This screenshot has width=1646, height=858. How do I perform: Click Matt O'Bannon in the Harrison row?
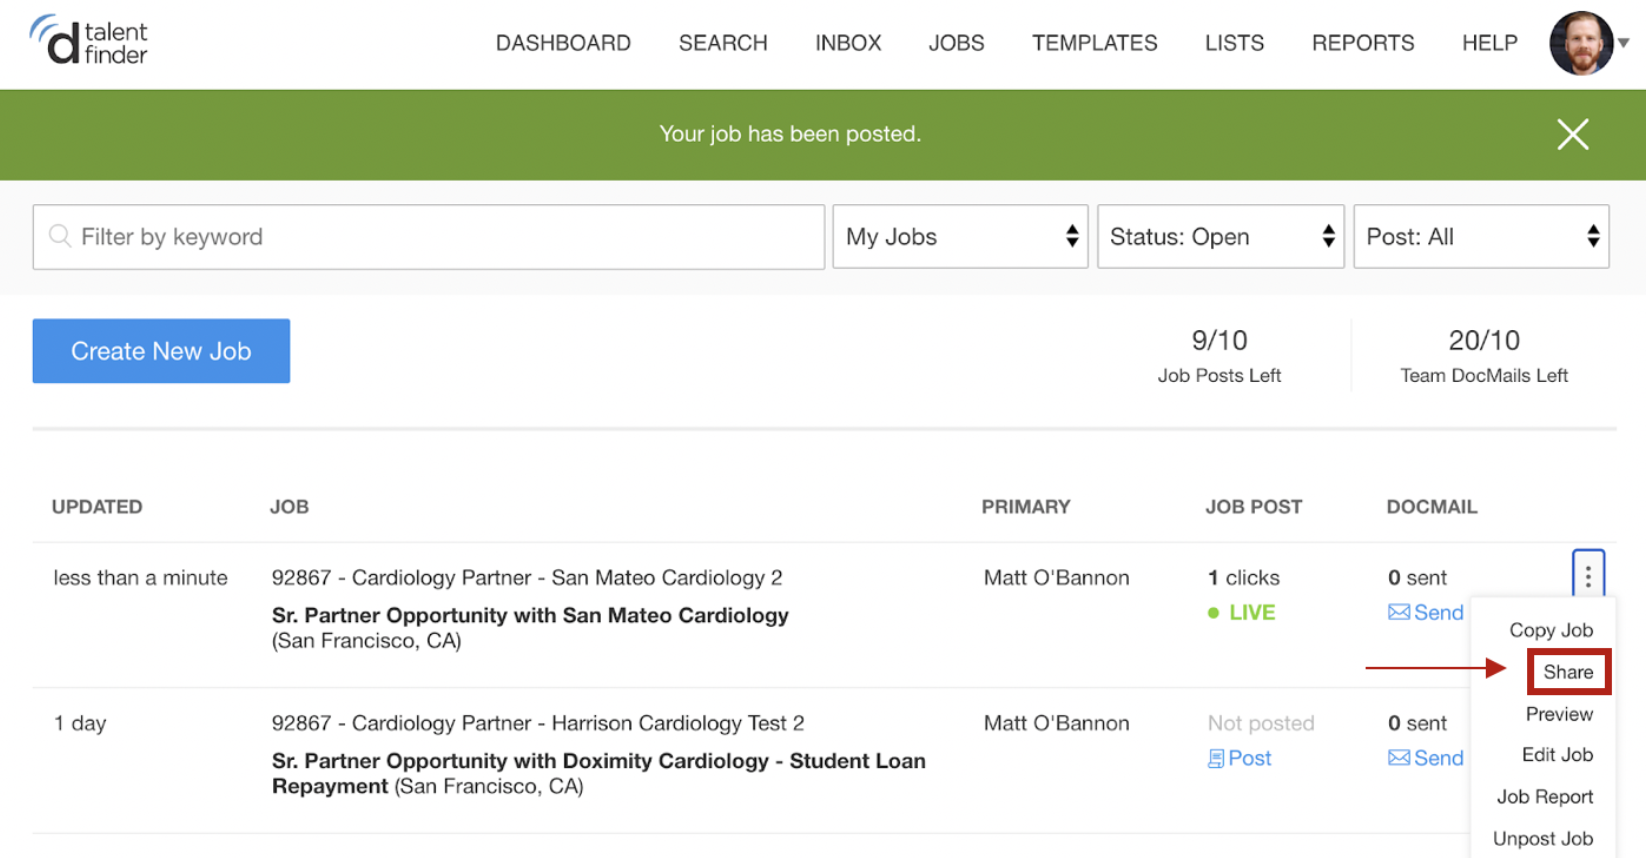(1056, 723)
